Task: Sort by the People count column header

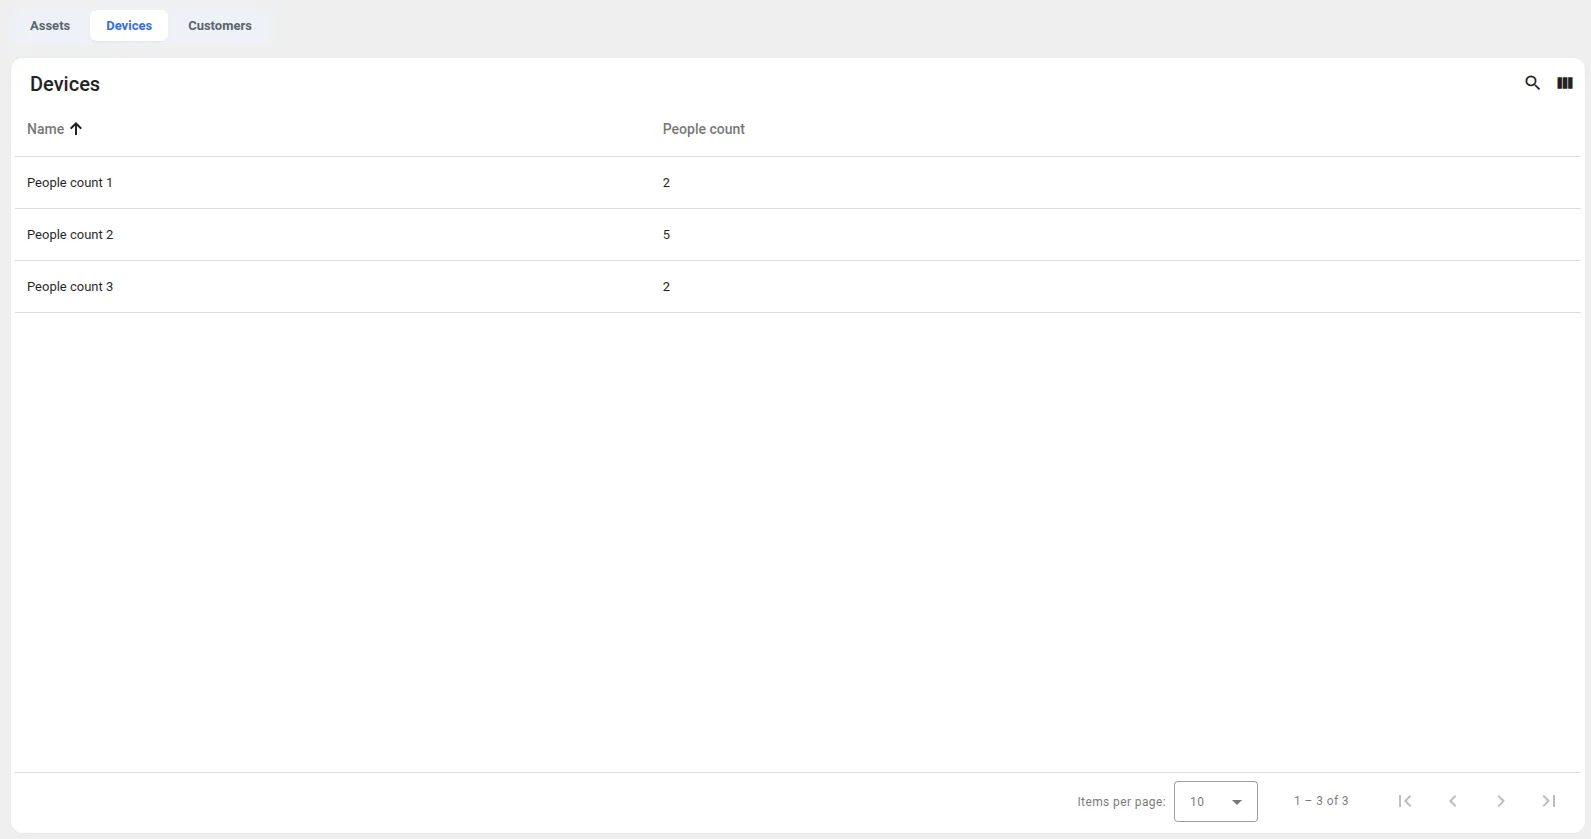Action: pos(703,129)
